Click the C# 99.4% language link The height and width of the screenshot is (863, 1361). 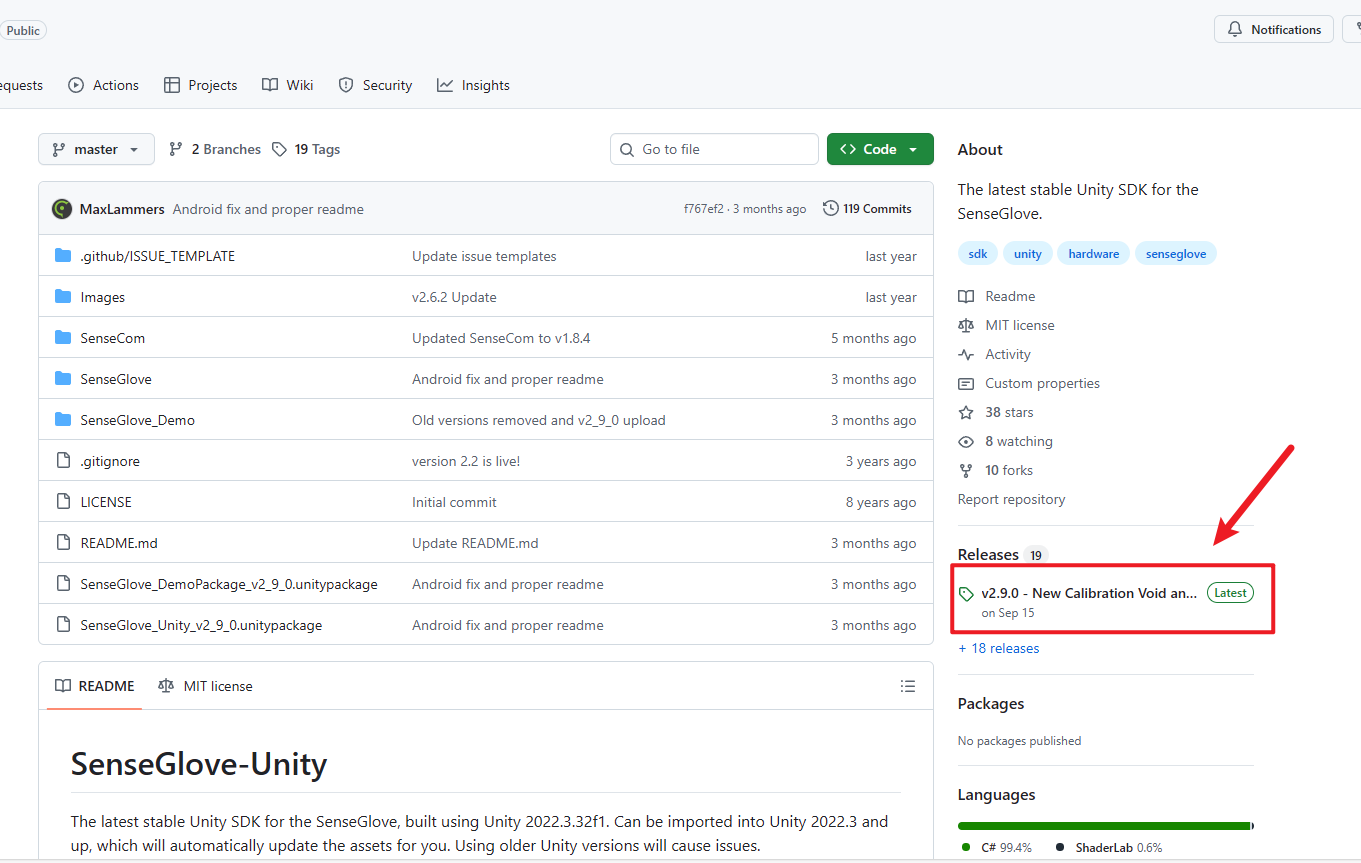tap(997, 847)
